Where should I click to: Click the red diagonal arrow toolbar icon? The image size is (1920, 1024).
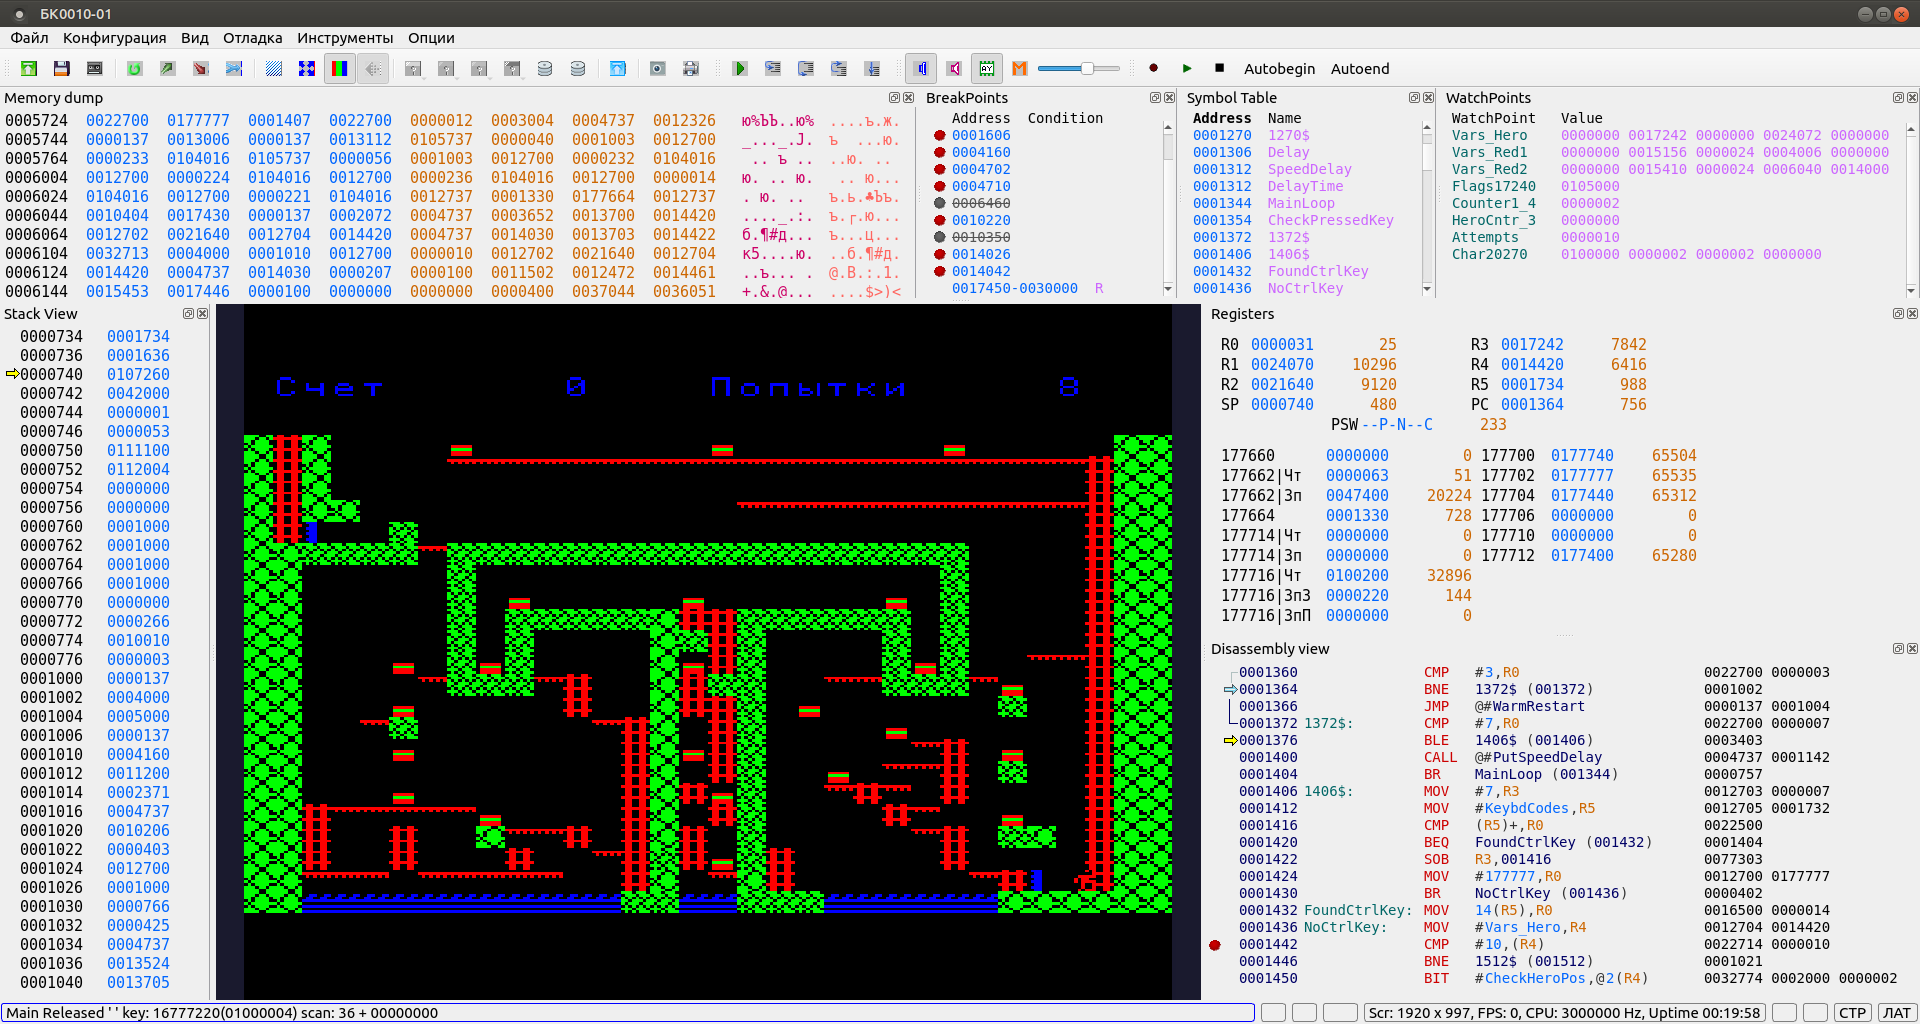(201, 68)
